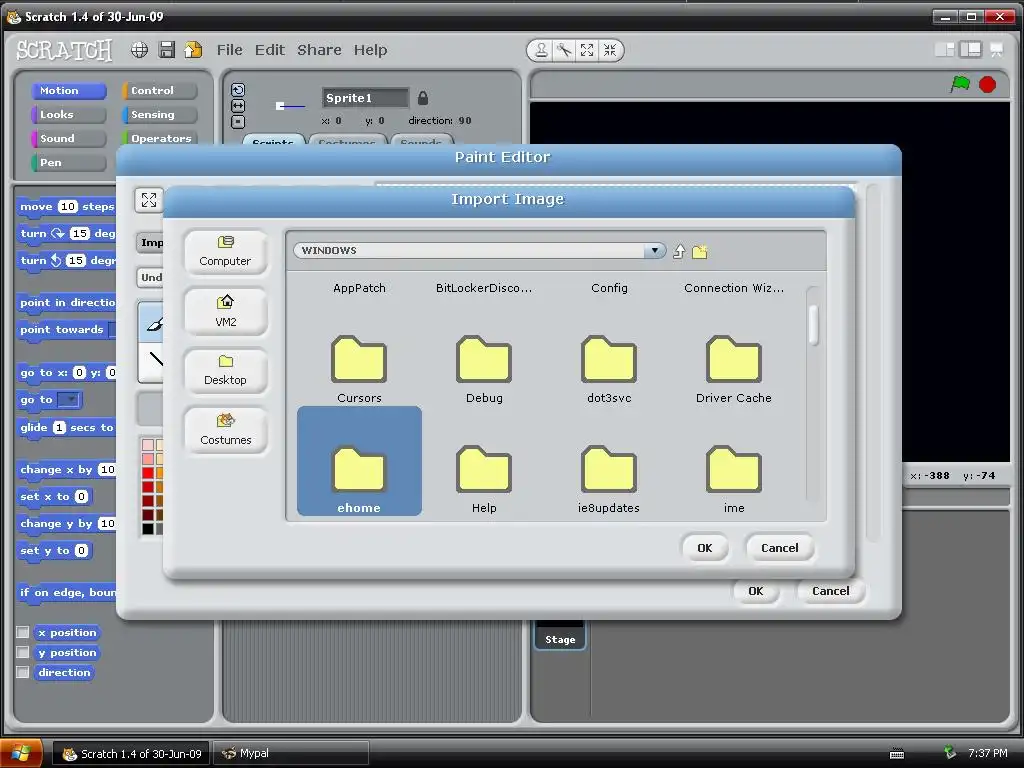
Task: Select the duplicate stamp tool
Action: point(541,50)
